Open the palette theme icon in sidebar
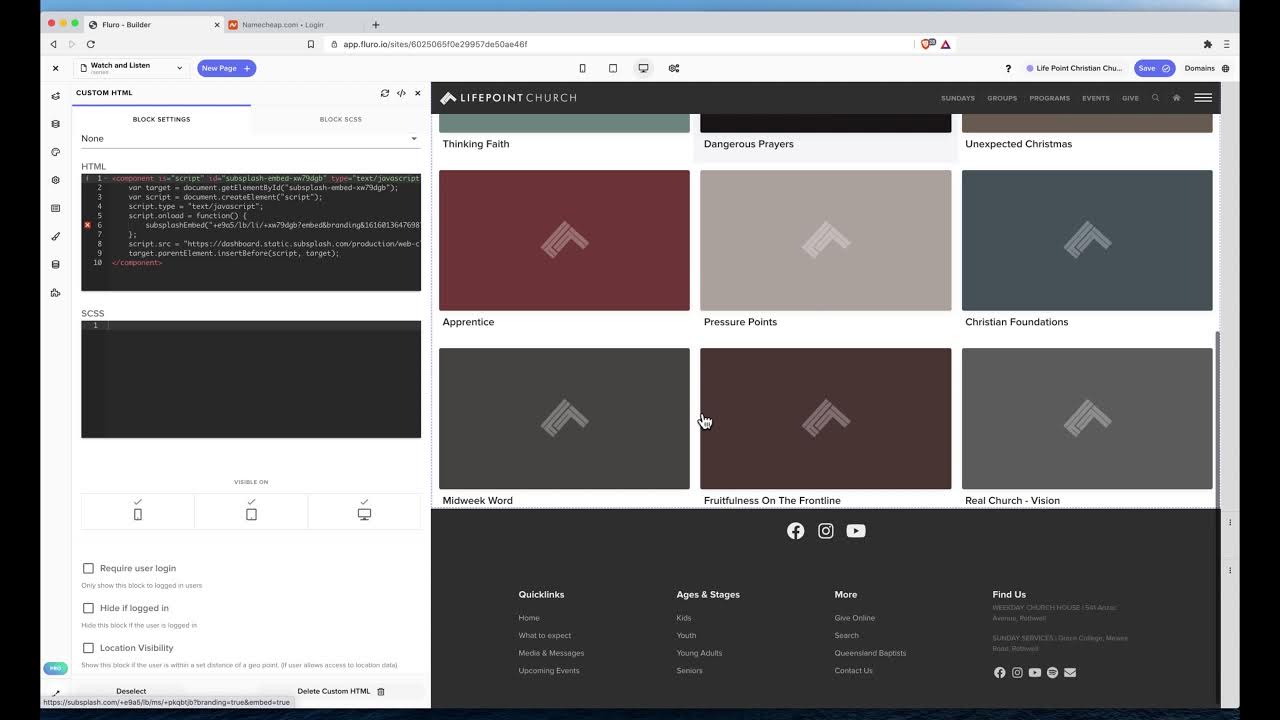 pyautogui.click(x=56, y=152)
